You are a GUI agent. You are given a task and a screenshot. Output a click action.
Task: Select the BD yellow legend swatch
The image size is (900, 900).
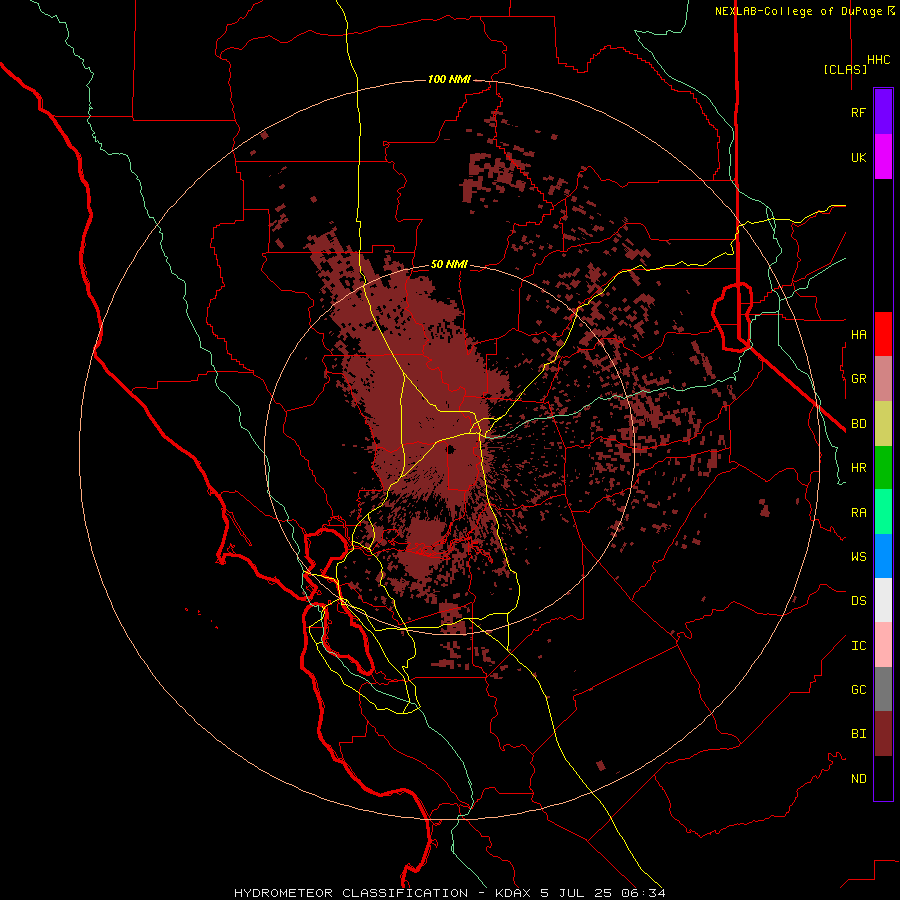(883, 423)
